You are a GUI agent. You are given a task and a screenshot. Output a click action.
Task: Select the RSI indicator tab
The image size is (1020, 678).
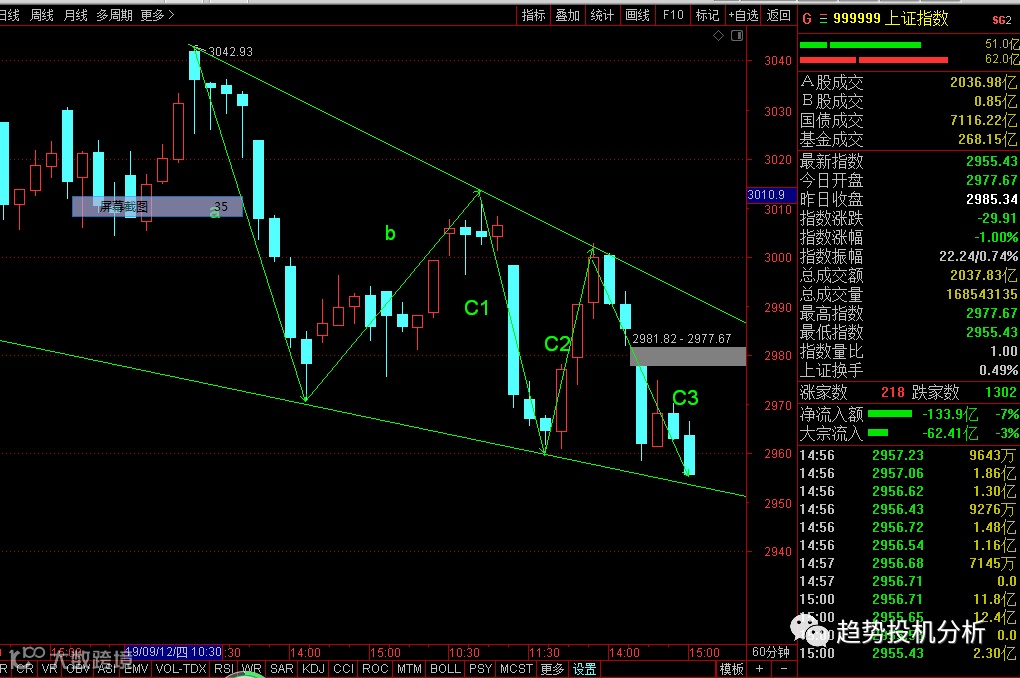pyautogui.click(x=224, y=669)
